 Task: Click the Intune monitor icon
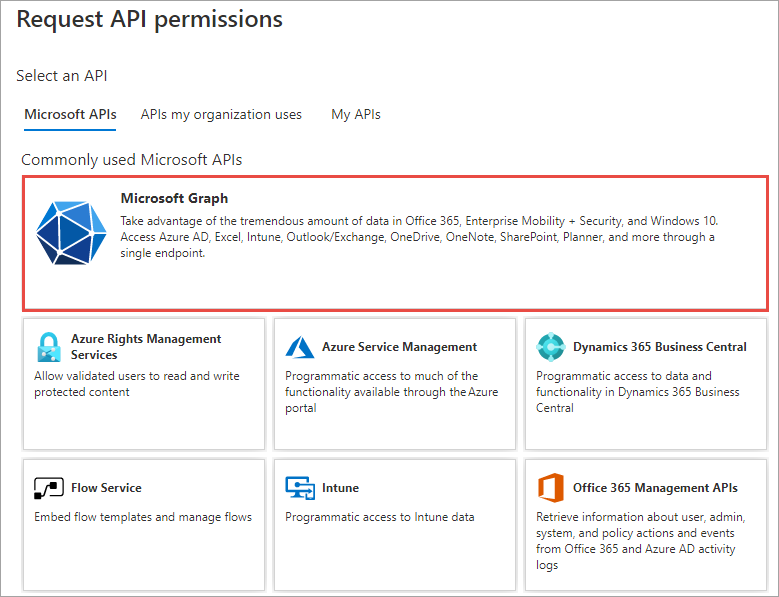[x=300, y=488]
